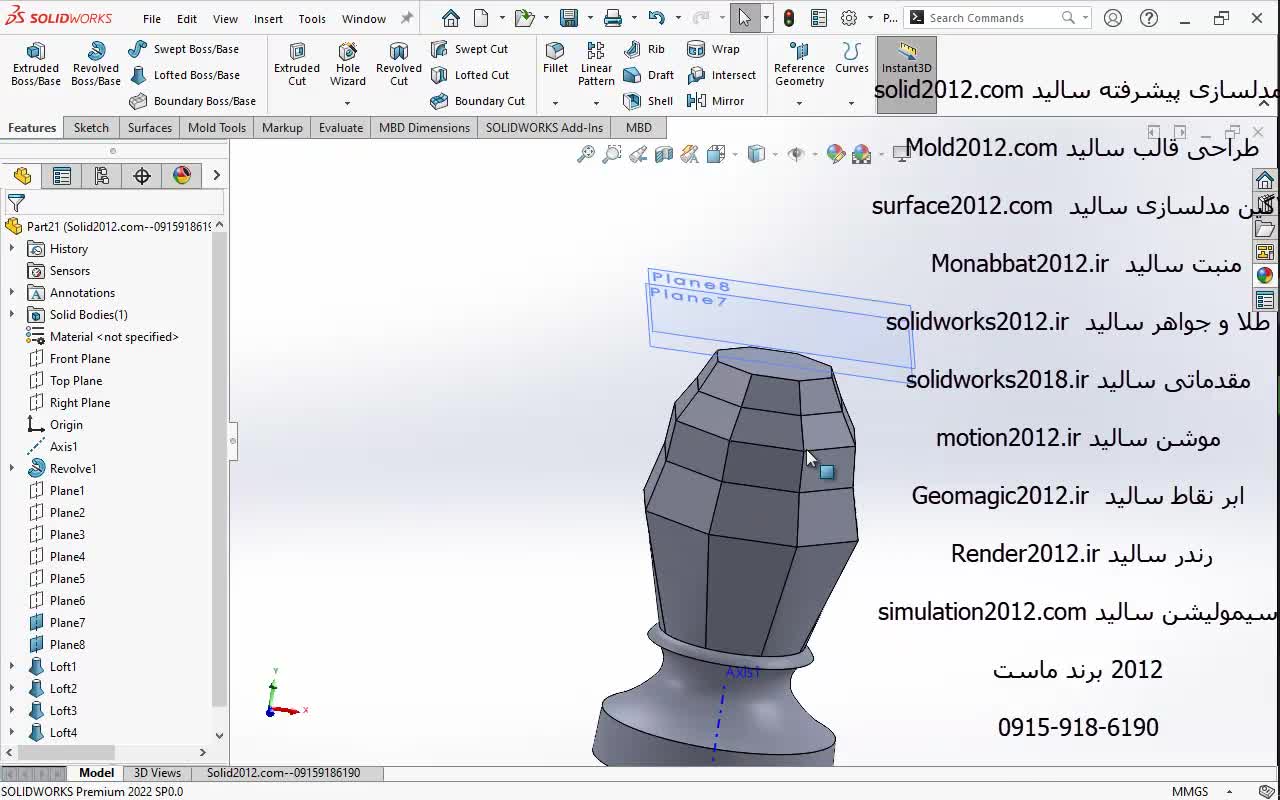Expand the Revolve1 feature node
The image size is (1280, 800).
point(12,469)
